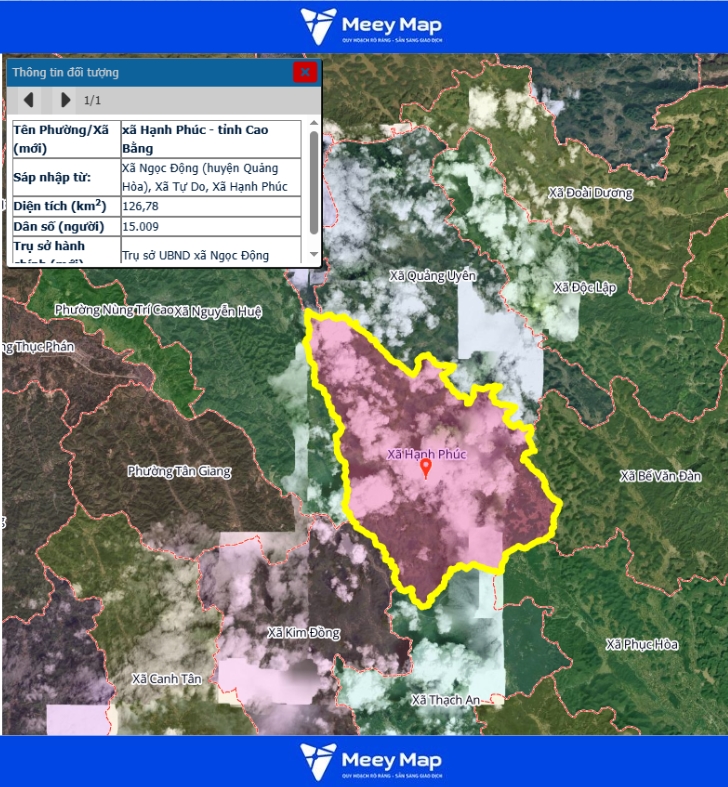Click the Xã Phục Hòa label
This screenshot has height=787, width=728.
click(x=642, y=645)
